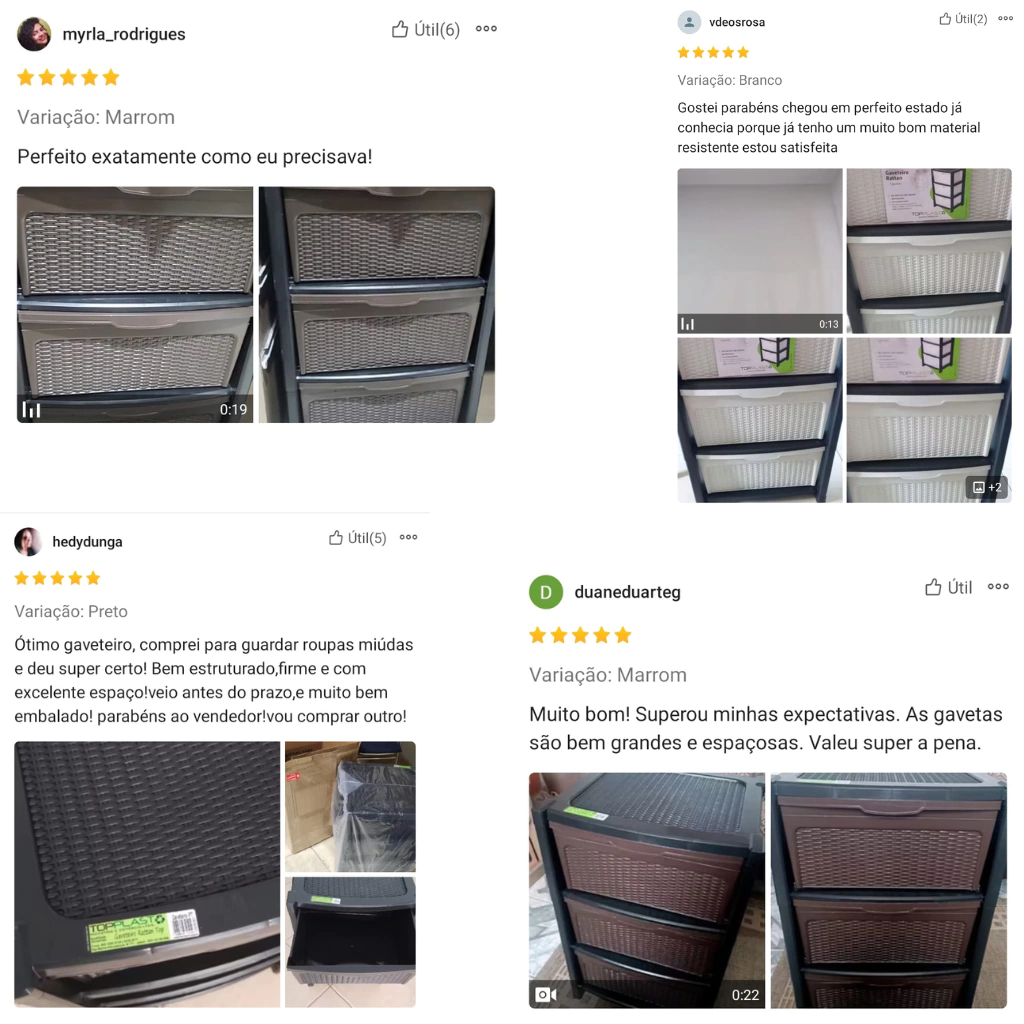Play the 0:19 video in myrla_rodrigues review

[x=135, y=304]
